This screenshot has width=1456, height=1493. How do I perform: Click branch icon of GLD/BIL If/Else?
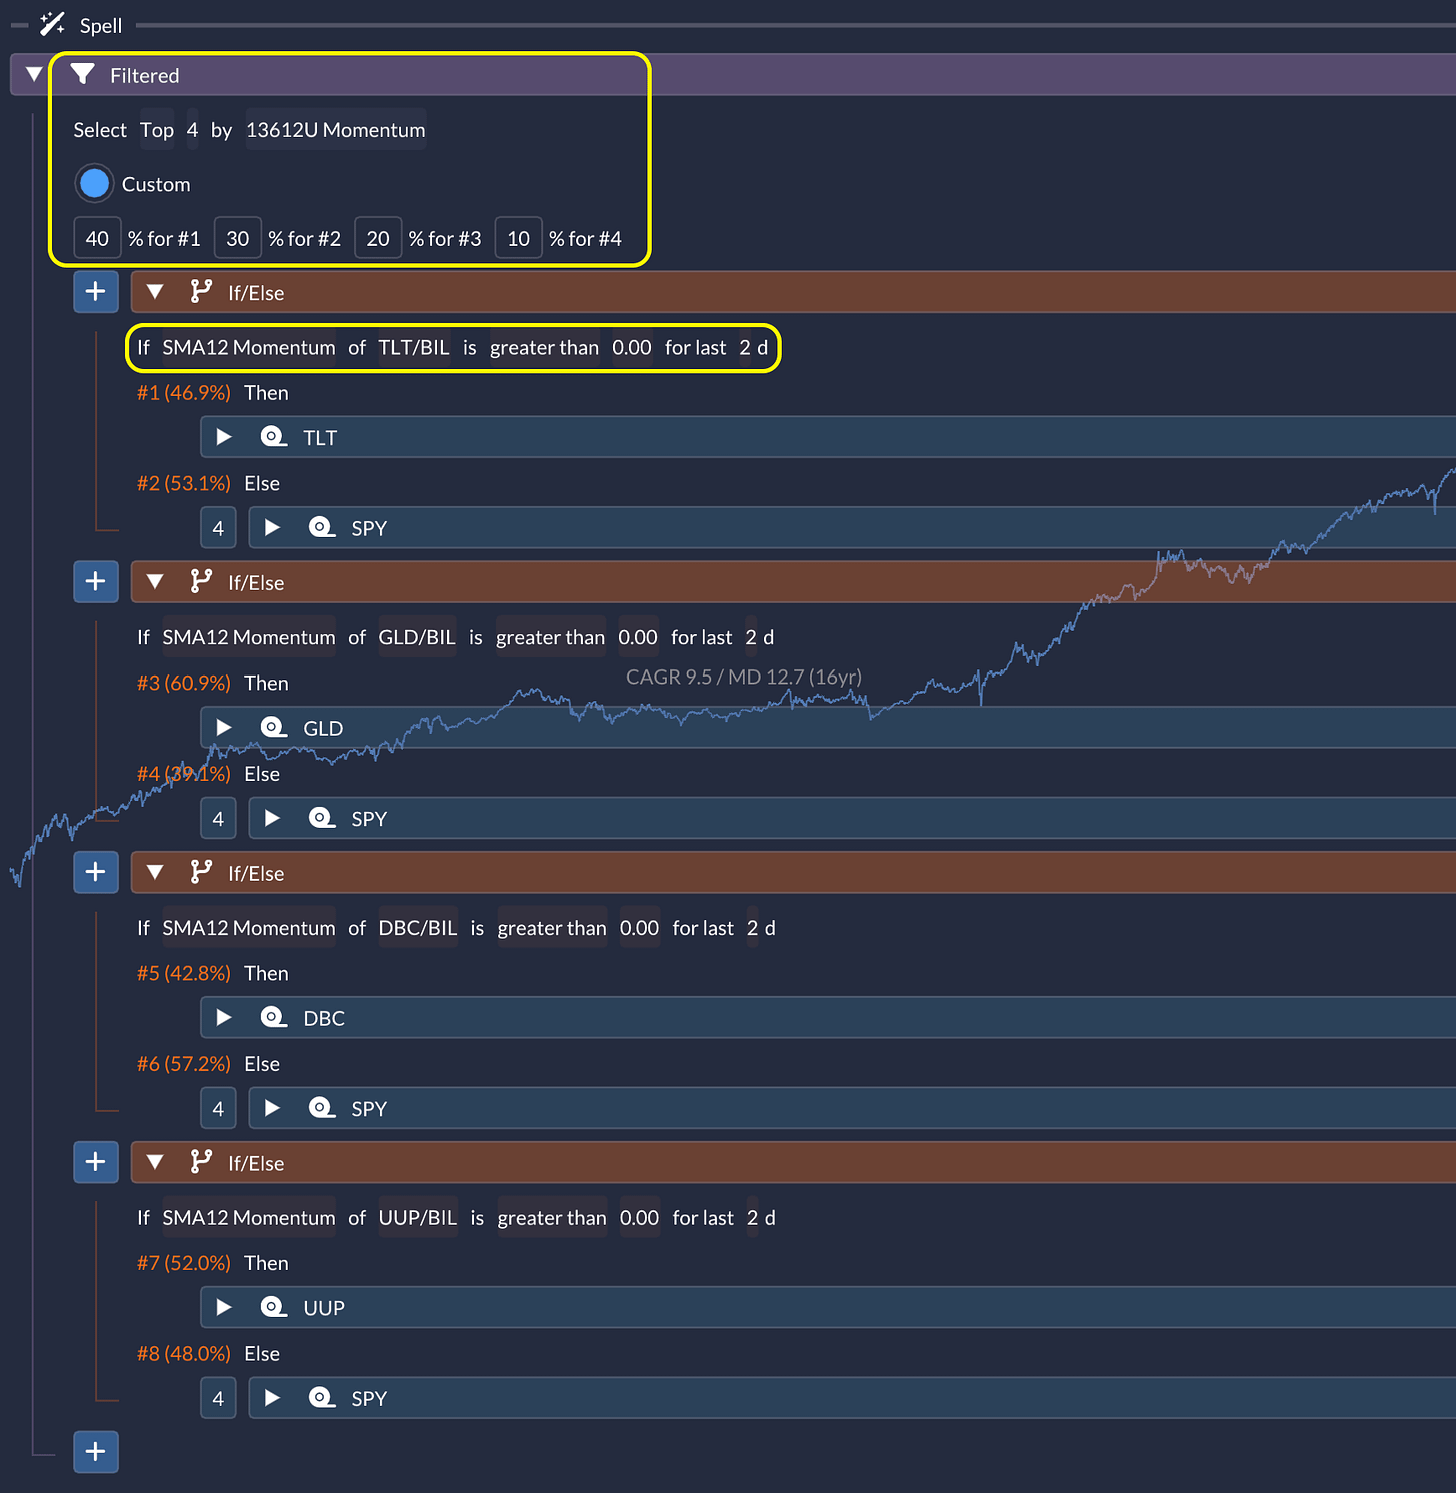[201, 581]
